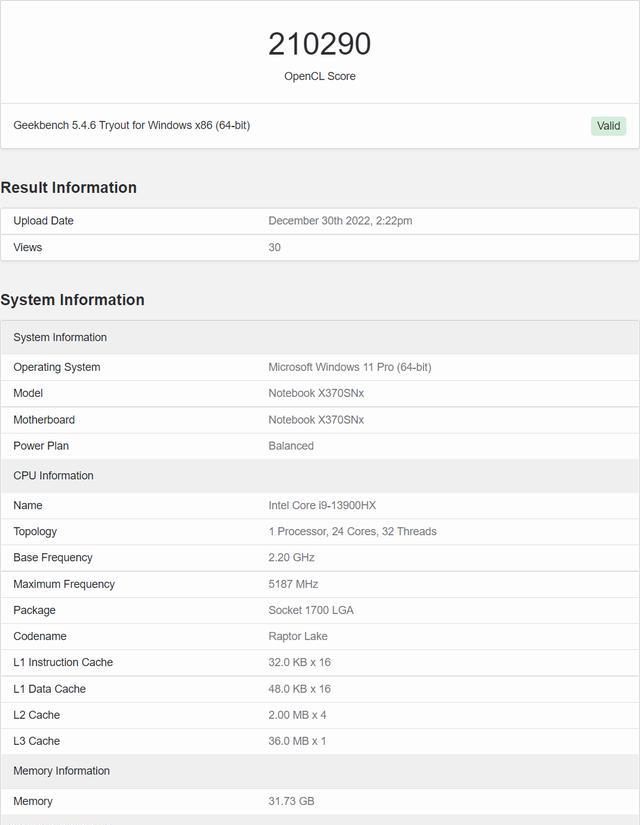Click the Socket 1700 LGA package value
The image size is (640, 825).
pos(311,610)
